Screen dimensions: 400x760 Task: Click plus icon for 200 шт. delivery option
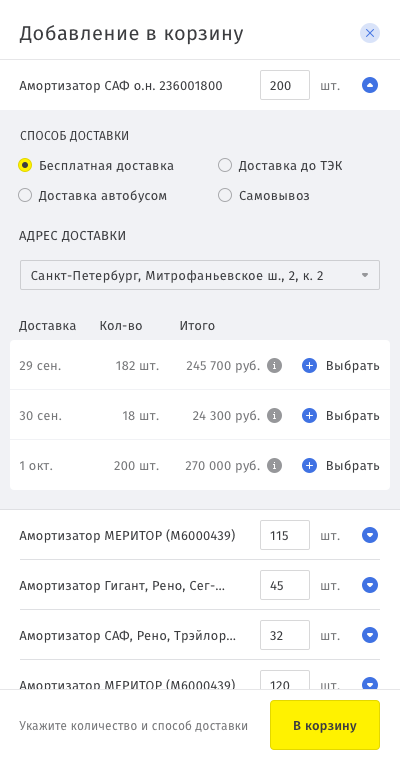coord(309,466)
